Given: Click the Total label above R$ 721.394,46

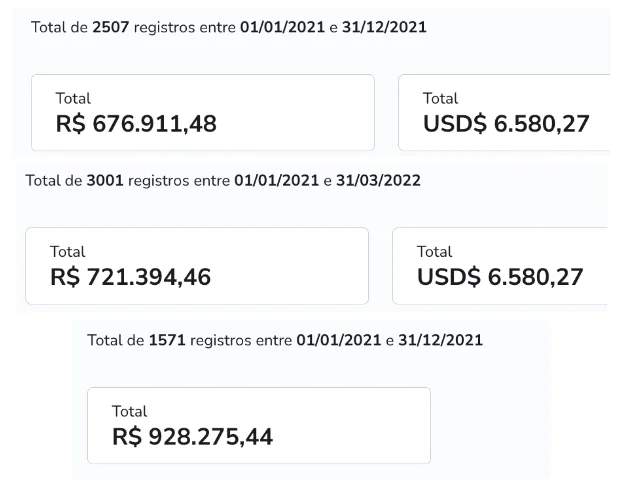Looking at the screenshot, I should point(68,252).
